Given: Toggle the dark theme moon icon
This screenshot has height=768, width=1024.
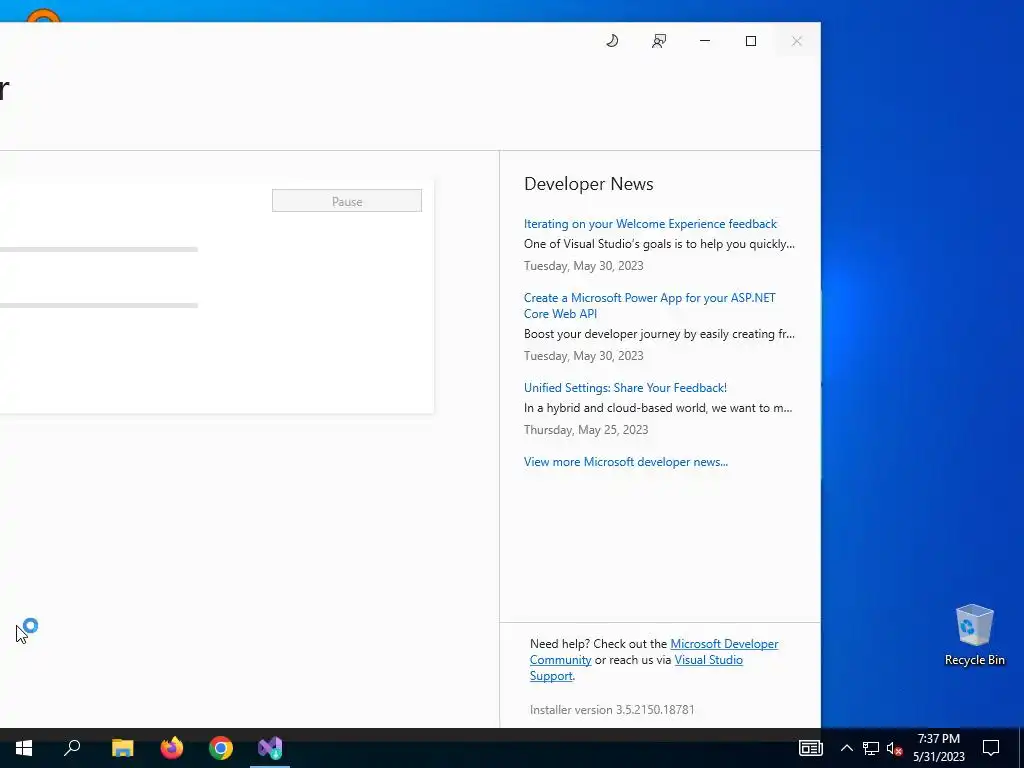Looking at the screenshot, I should (x=612, y=41).
